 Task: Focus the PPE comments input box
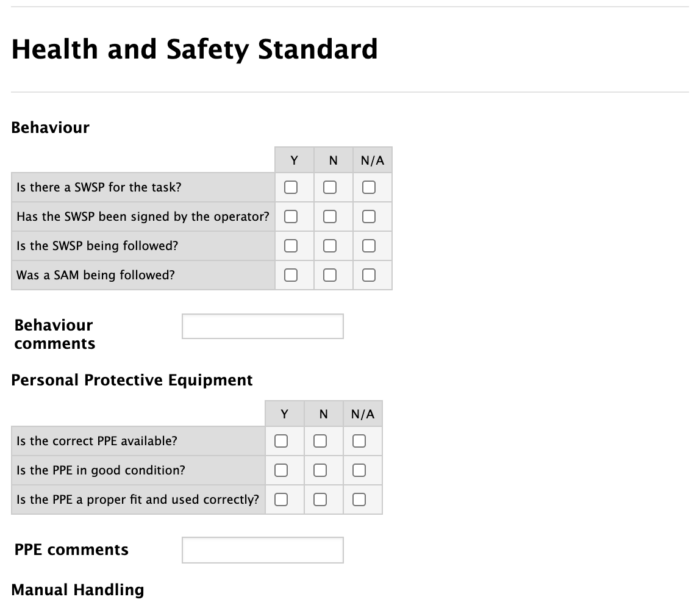[x=262, y=550]
